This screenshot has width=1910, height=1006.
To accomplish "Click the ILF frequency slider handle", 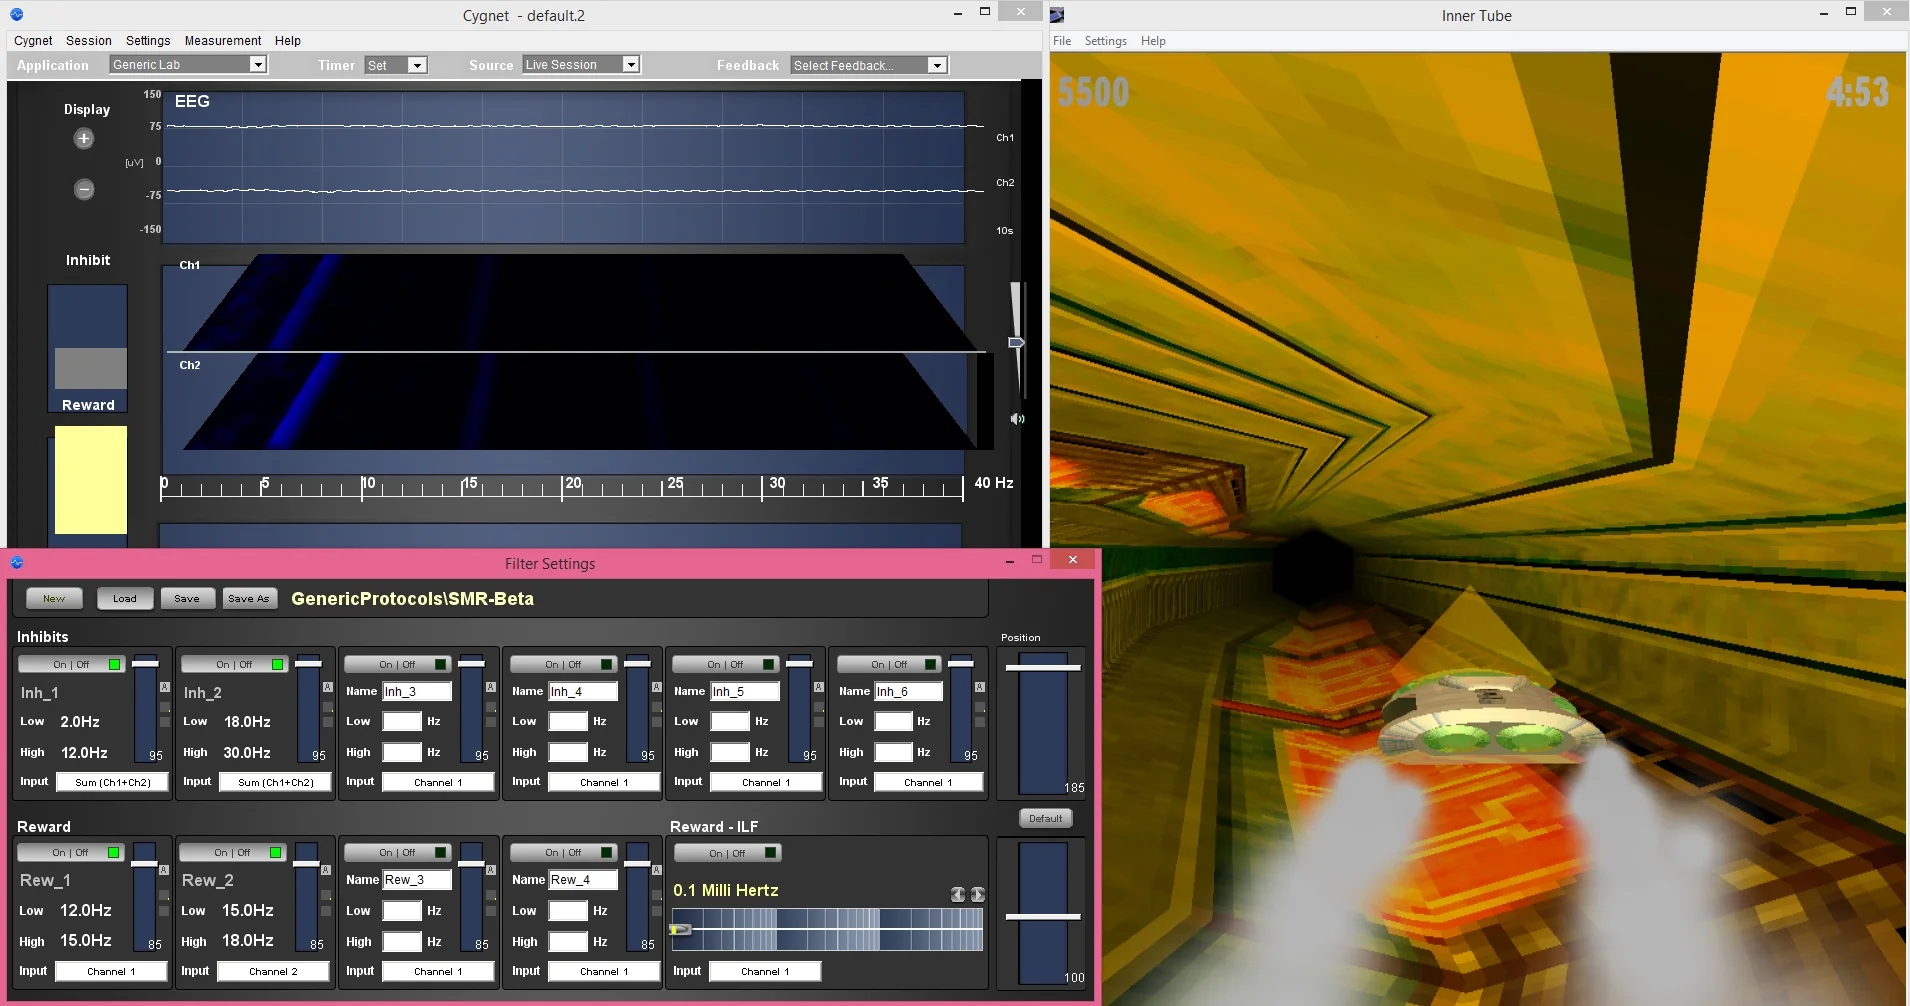I will [681, 929].
